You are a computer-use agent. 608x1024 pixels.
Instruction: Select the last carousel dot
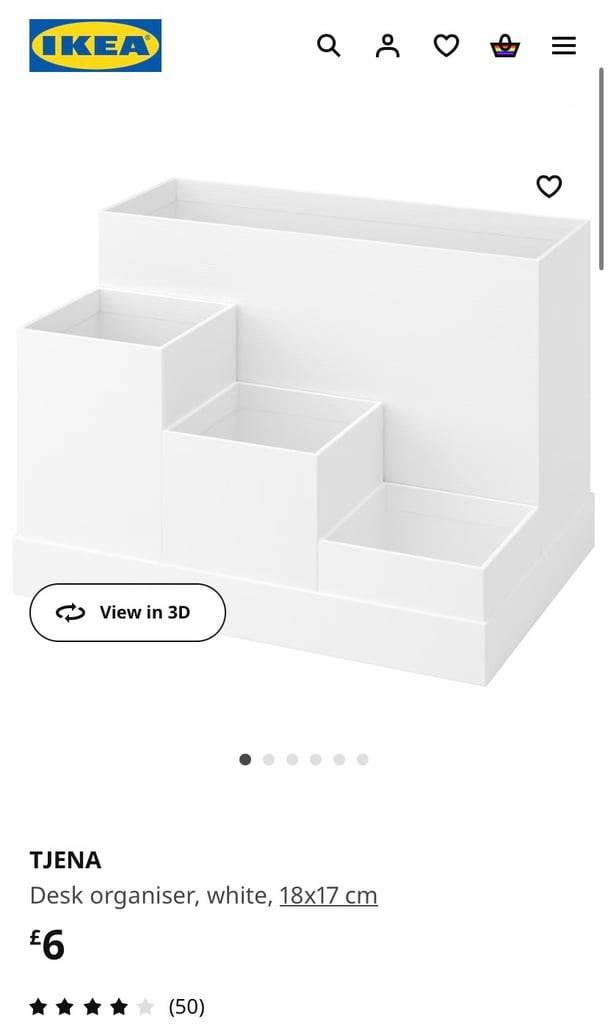pos(362,759)
